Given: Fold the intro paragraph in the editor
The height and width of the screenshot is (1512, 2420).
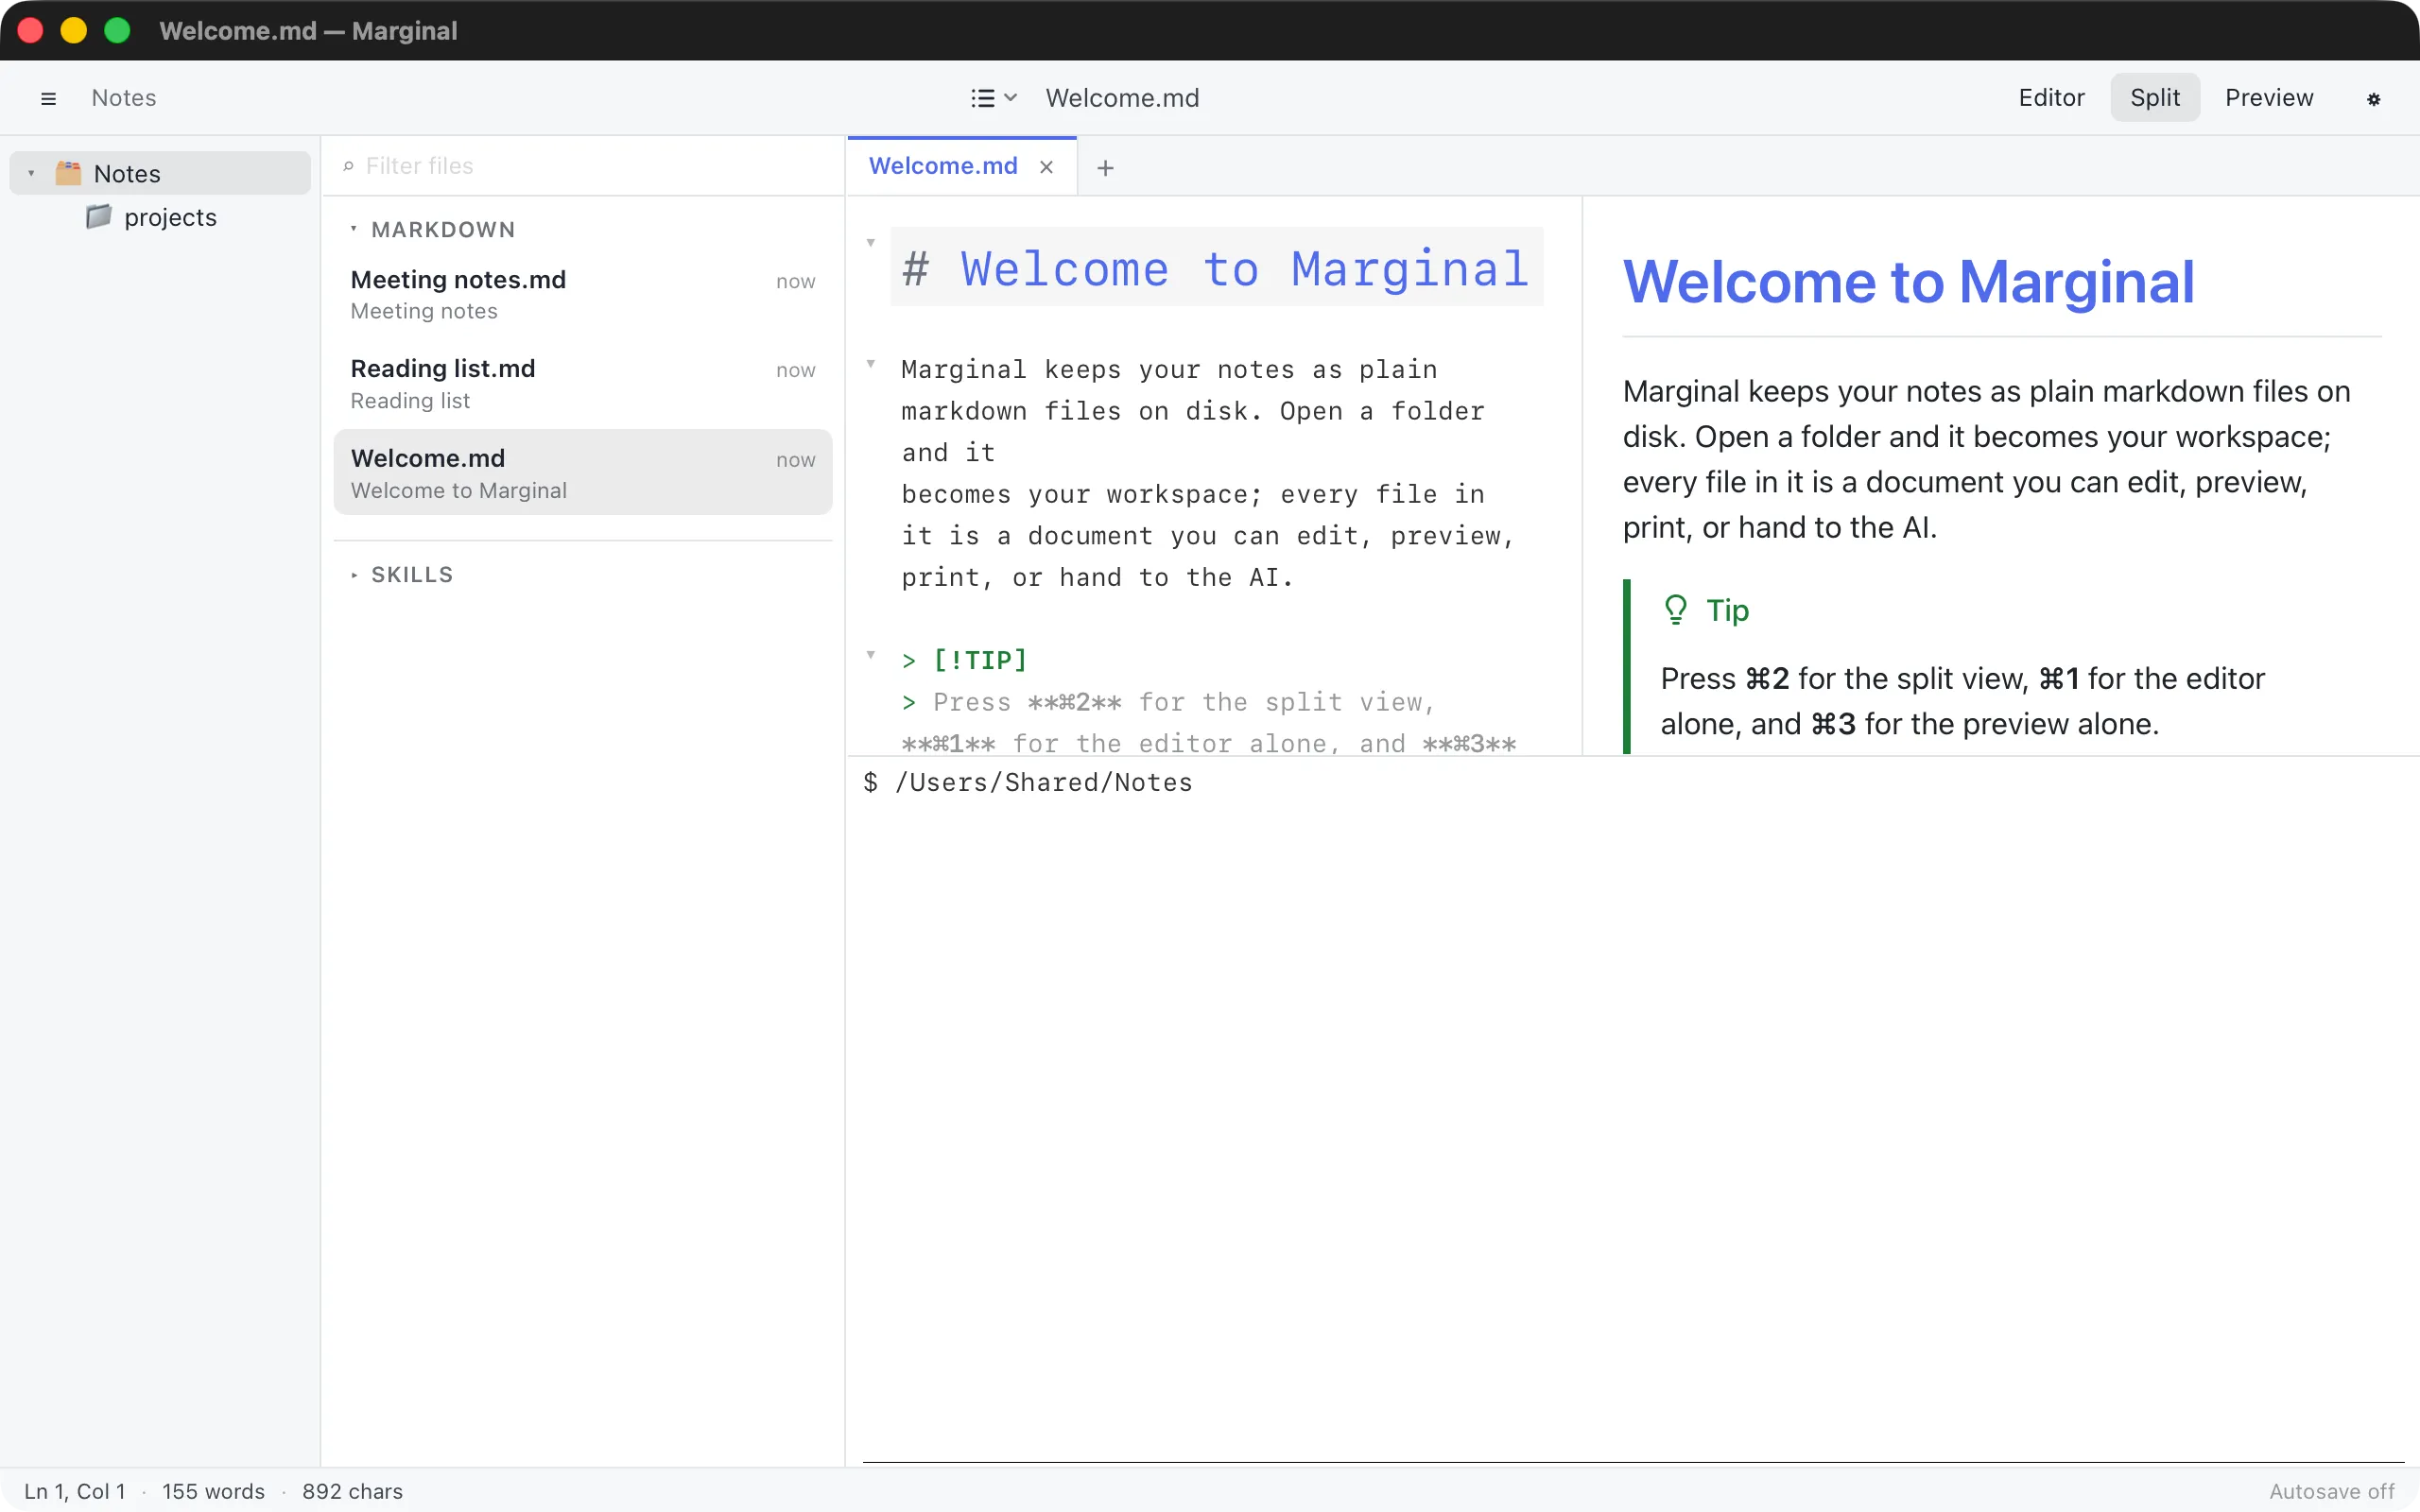Looking at the screenshot, I should pos(871,364).
